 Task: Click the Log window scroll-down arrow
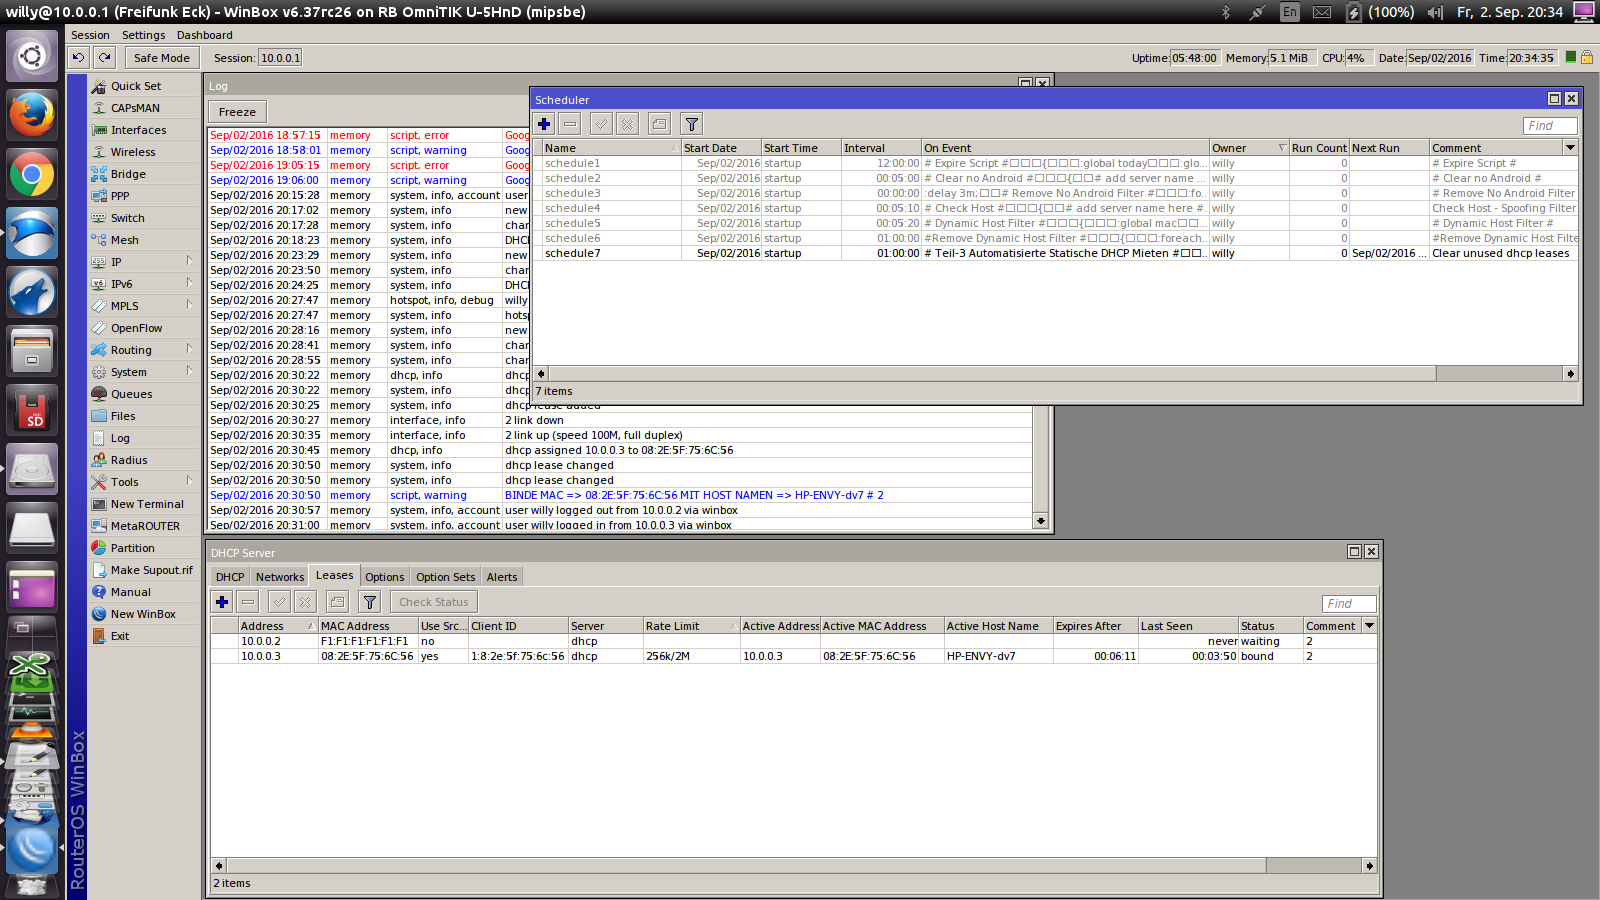tap(1041, 521)
